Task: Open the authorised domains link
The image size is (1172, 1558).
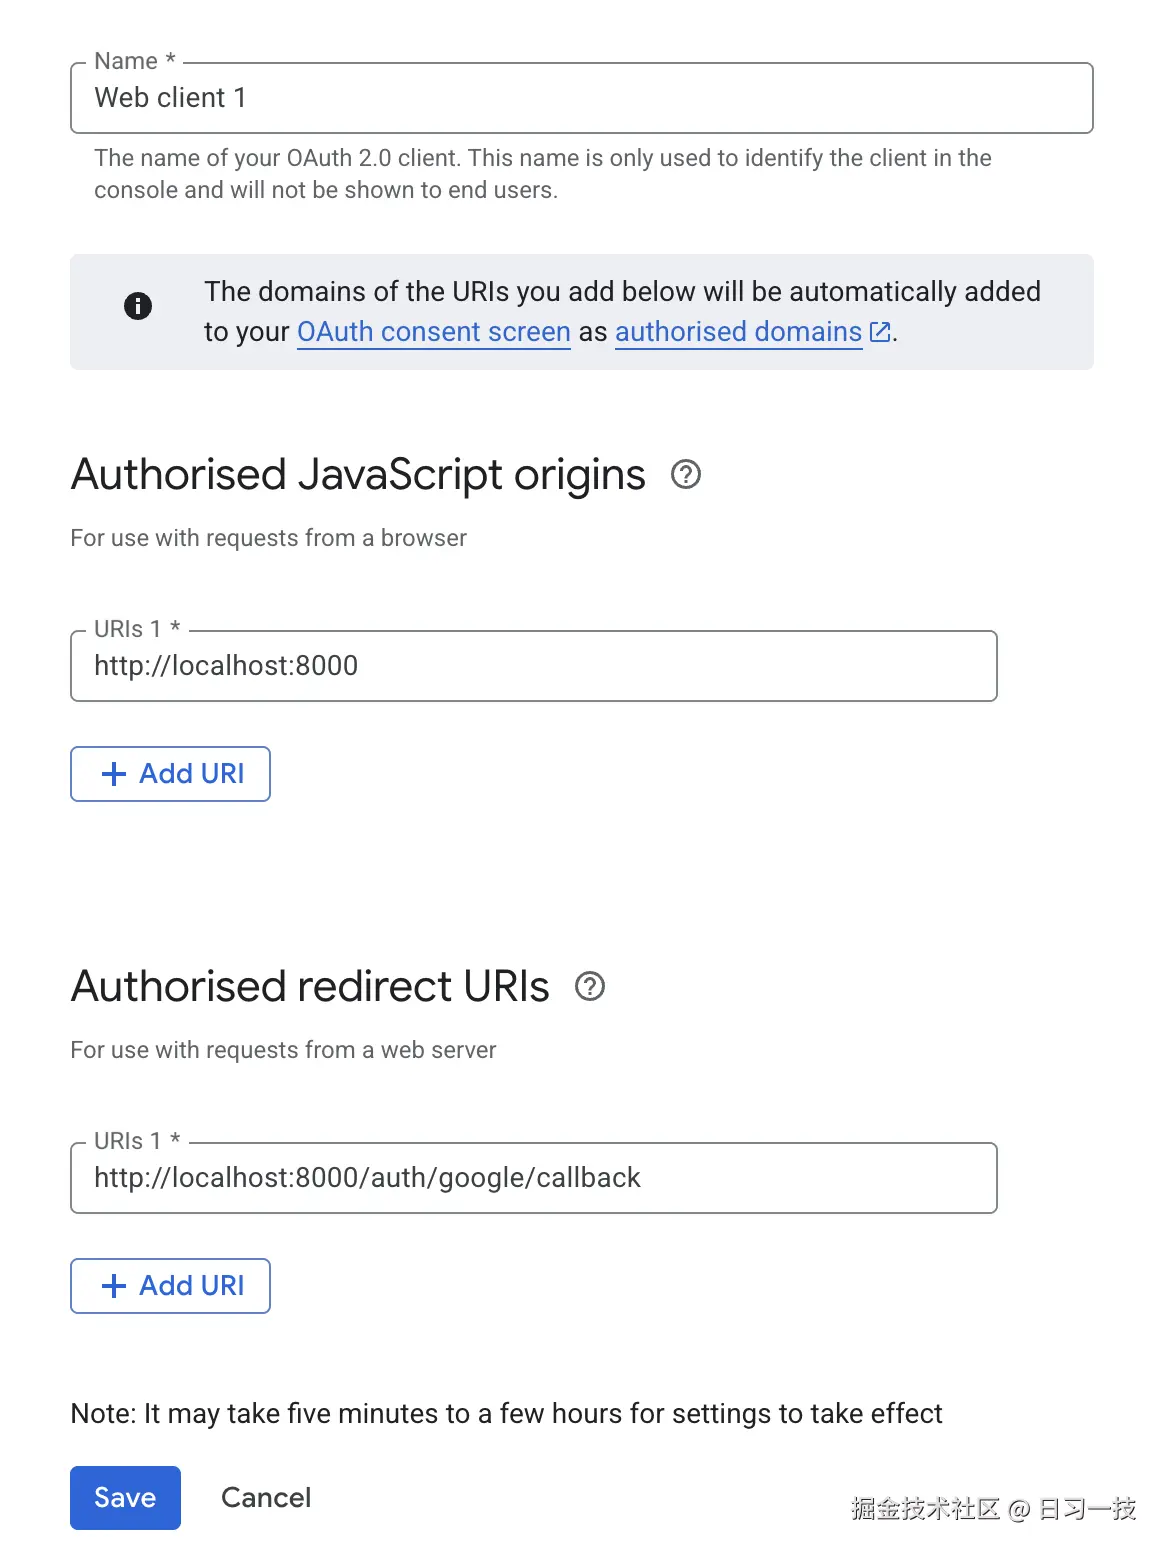Action: coord(738,332)
